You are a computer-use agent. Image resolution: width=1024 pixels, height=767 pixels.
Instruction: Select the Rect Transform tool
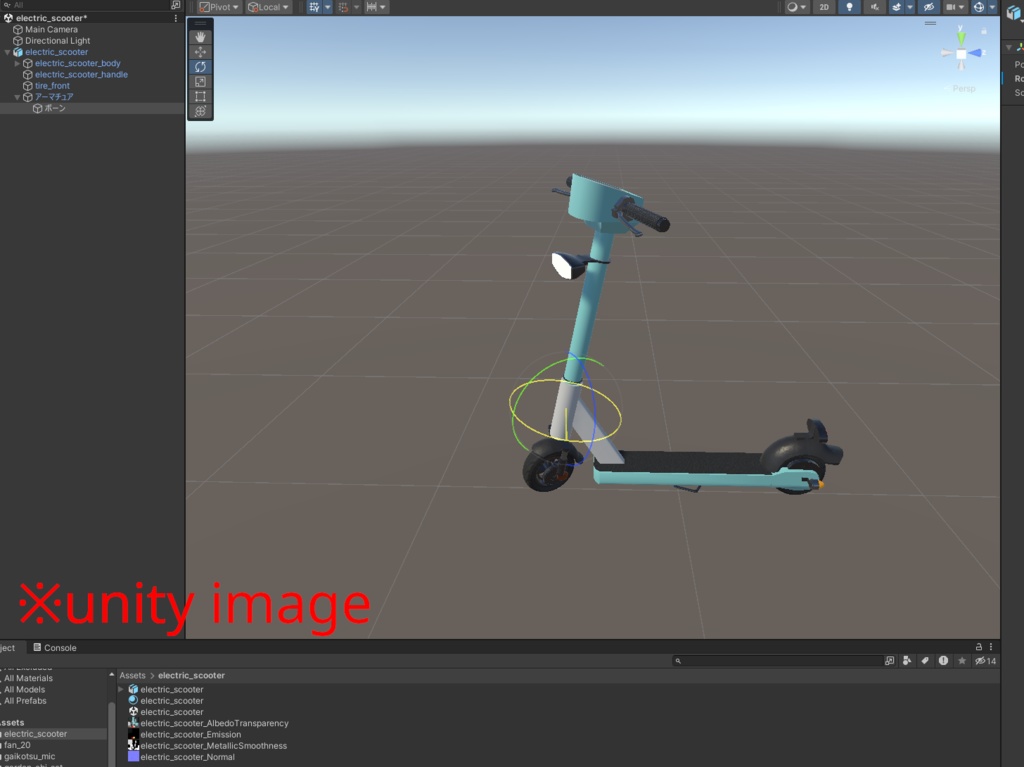200,96
